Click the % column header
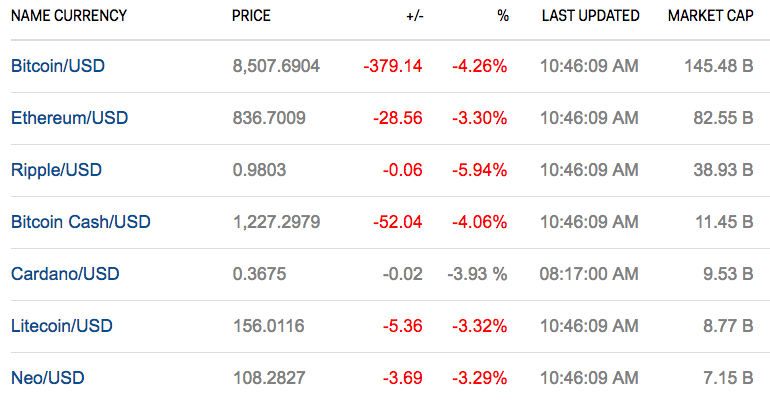Image resolution: width=770 pixels, height=404 pixels. pyautogui.click(x=502, y=16)
